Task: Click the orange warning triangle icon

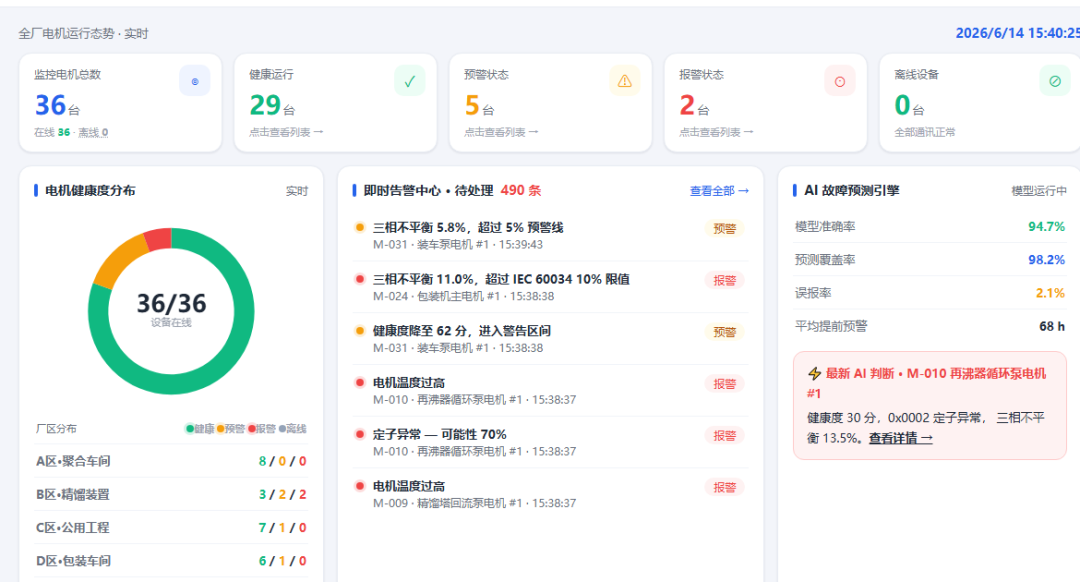Action: 625,81
